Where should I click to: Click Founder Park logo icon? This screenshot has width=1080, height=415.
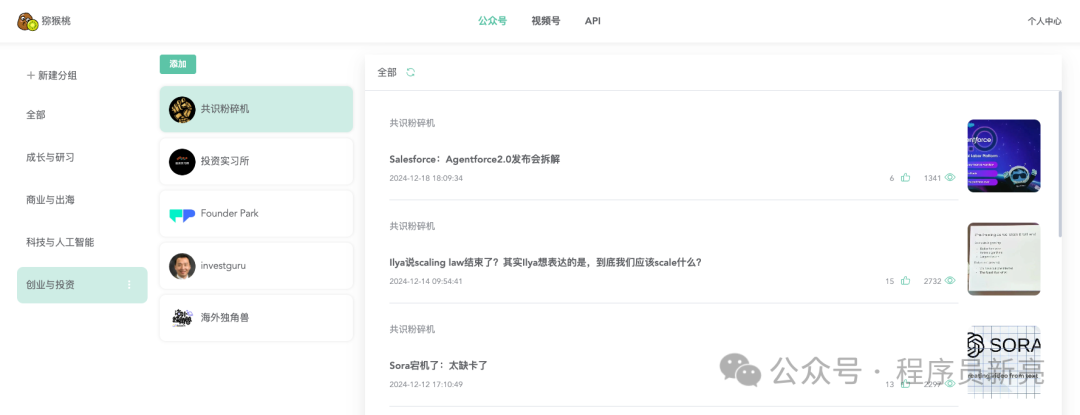[x=183, y=214]
